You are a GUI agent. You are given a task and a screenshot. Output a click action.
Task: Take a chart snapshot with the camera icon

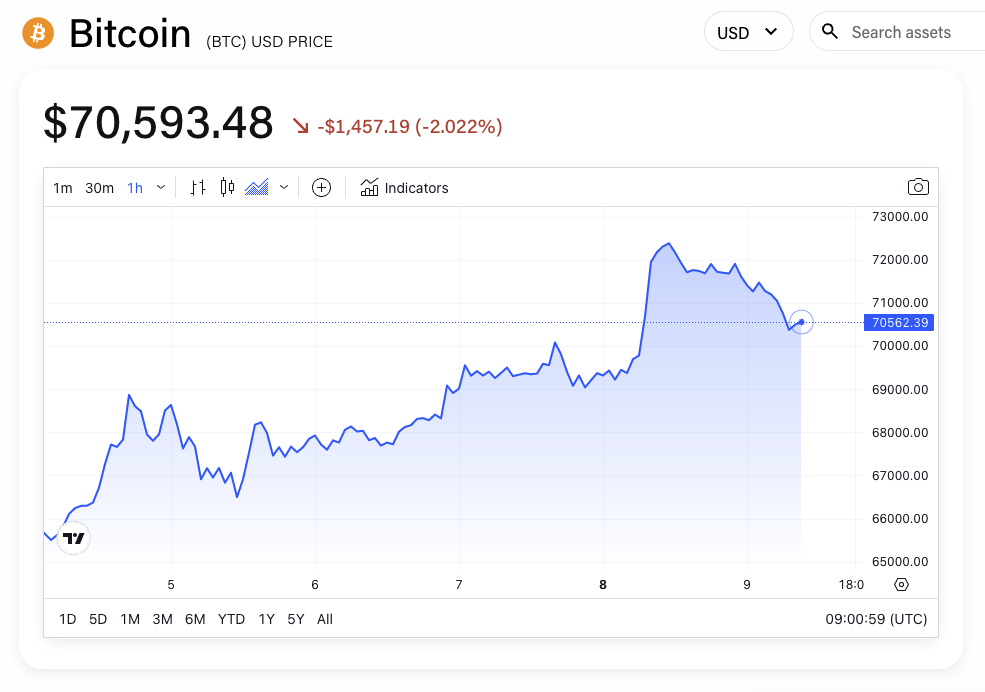tap(918, 187)
